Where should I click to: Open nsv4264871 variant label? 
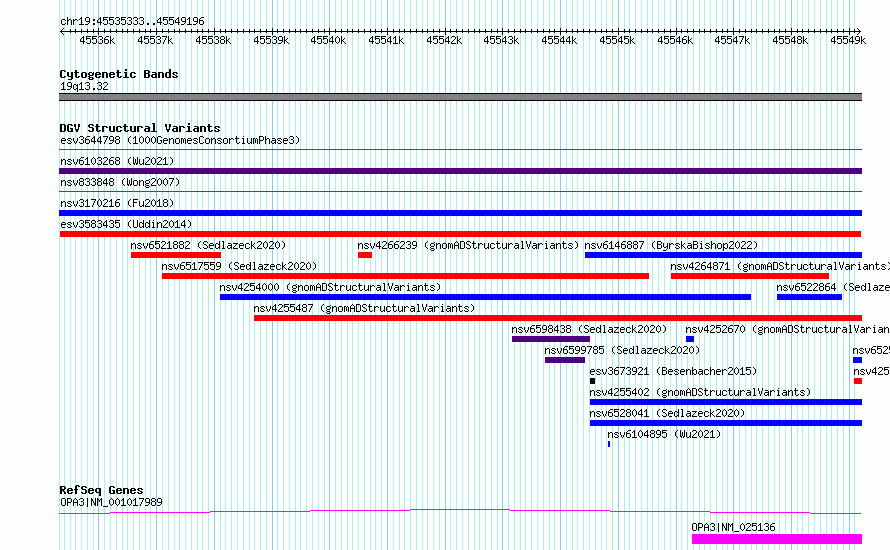point(780,266)
